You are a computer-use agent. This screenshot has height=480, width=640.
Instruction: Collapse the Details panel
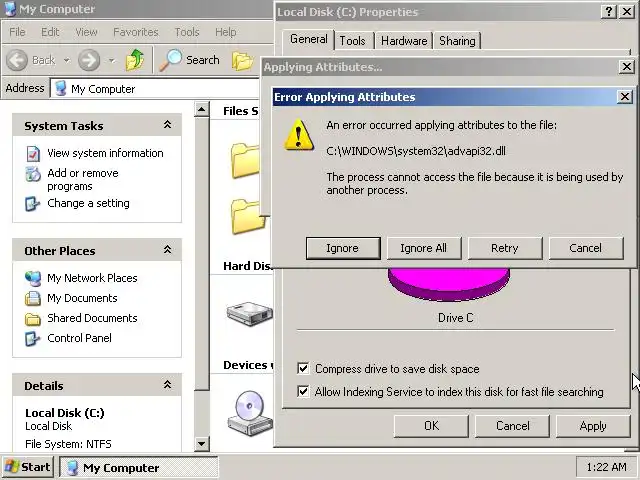[167, 384]
